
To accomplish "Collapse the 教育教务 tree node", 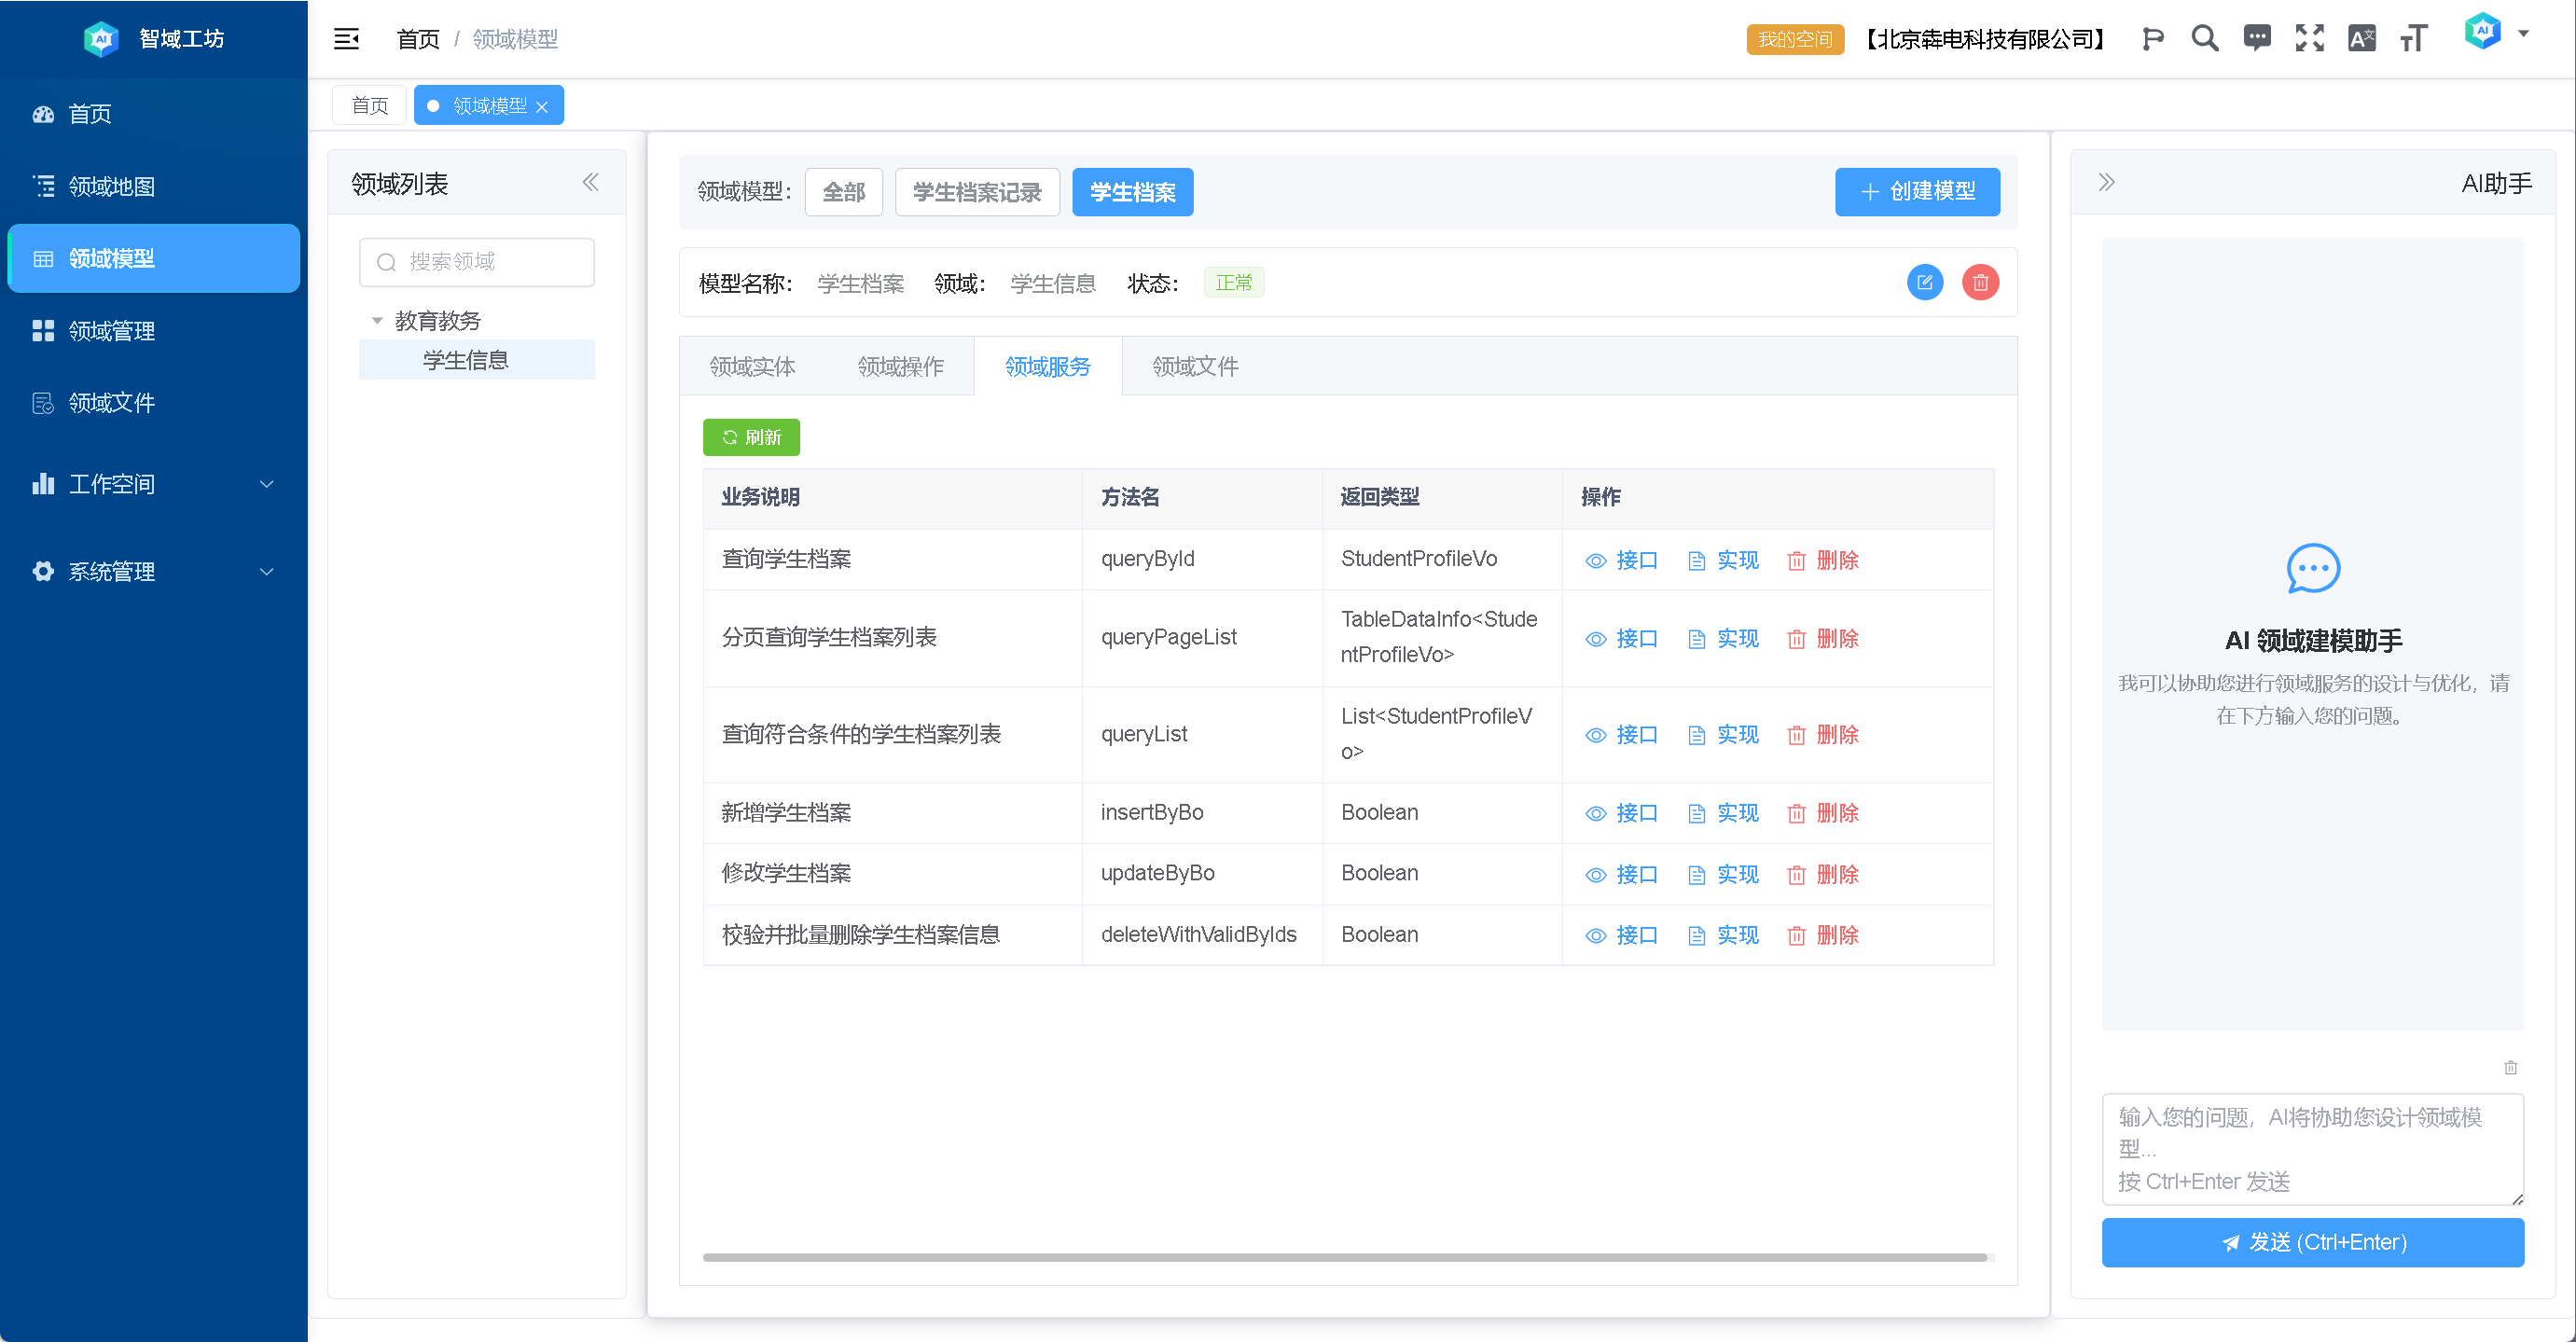I will click(x=377, y=321).
